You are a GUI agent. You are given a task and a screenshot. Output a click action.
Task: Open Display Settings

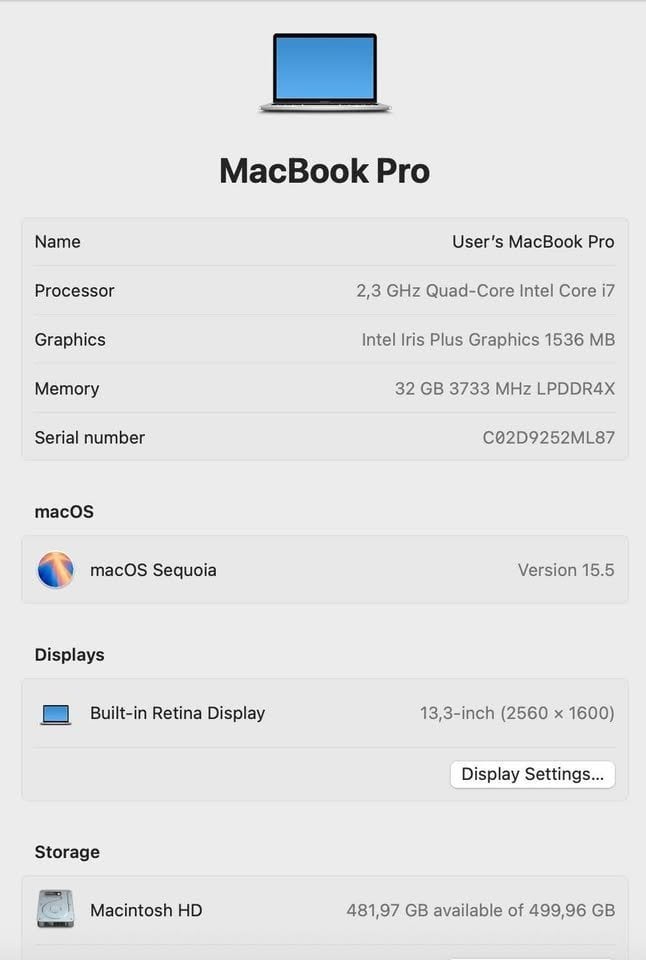533,774
